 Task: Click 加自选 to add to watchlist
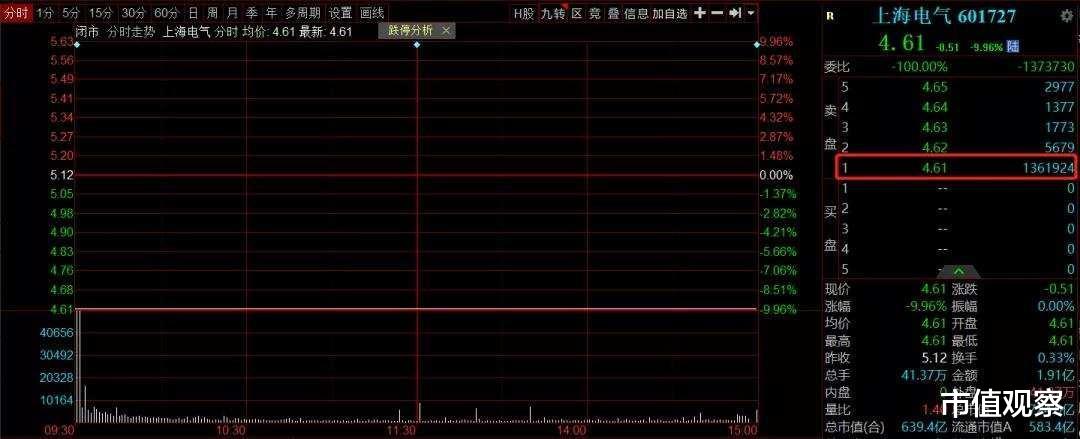click(x=670, y=13)
